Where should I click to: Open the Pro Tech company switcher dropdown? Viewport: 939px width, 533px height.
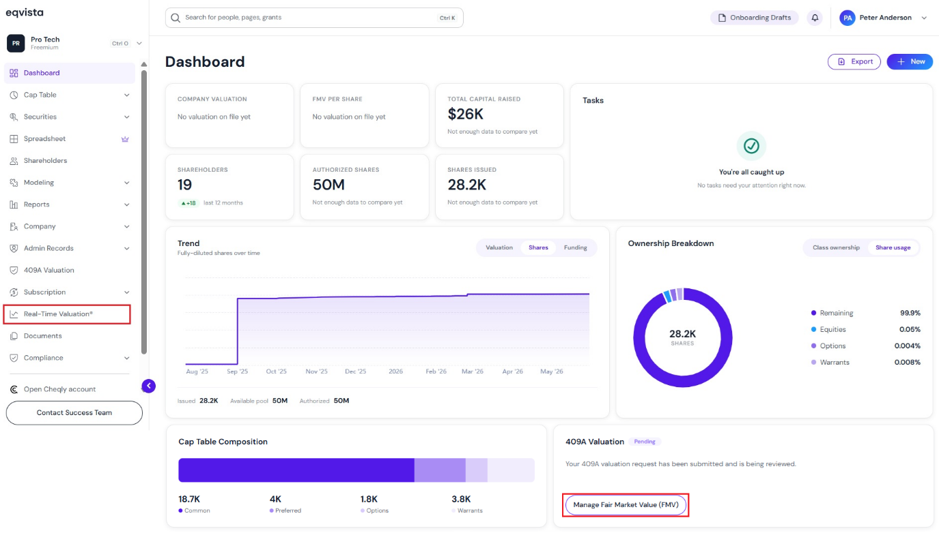[x=139, y=43]
